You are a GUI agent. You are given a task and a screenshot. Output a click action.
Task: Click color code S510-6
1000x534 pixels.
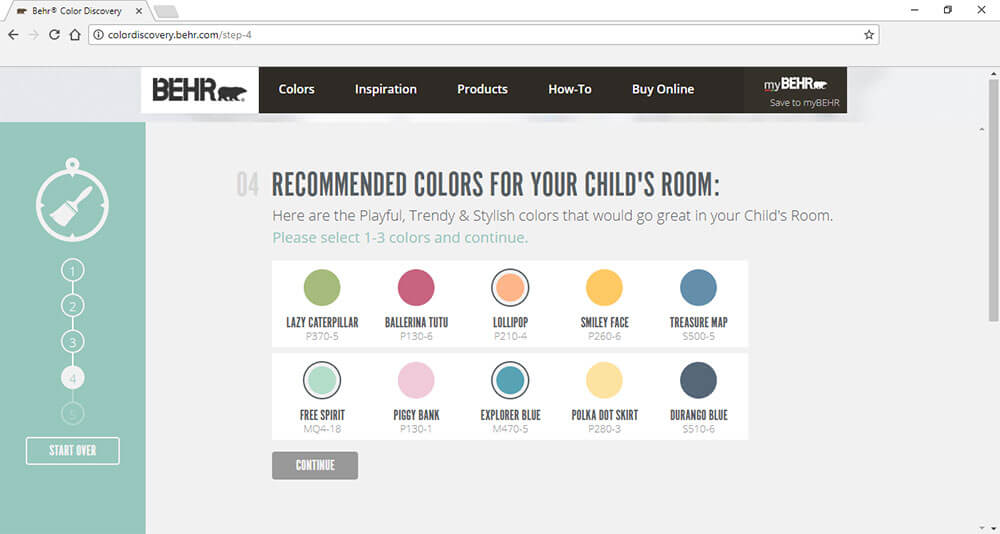(x=698, y=429)
